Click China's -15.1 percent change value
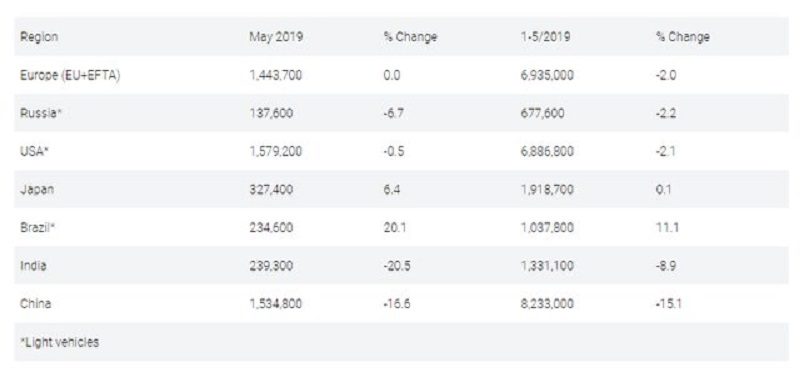 coord(669,304)
